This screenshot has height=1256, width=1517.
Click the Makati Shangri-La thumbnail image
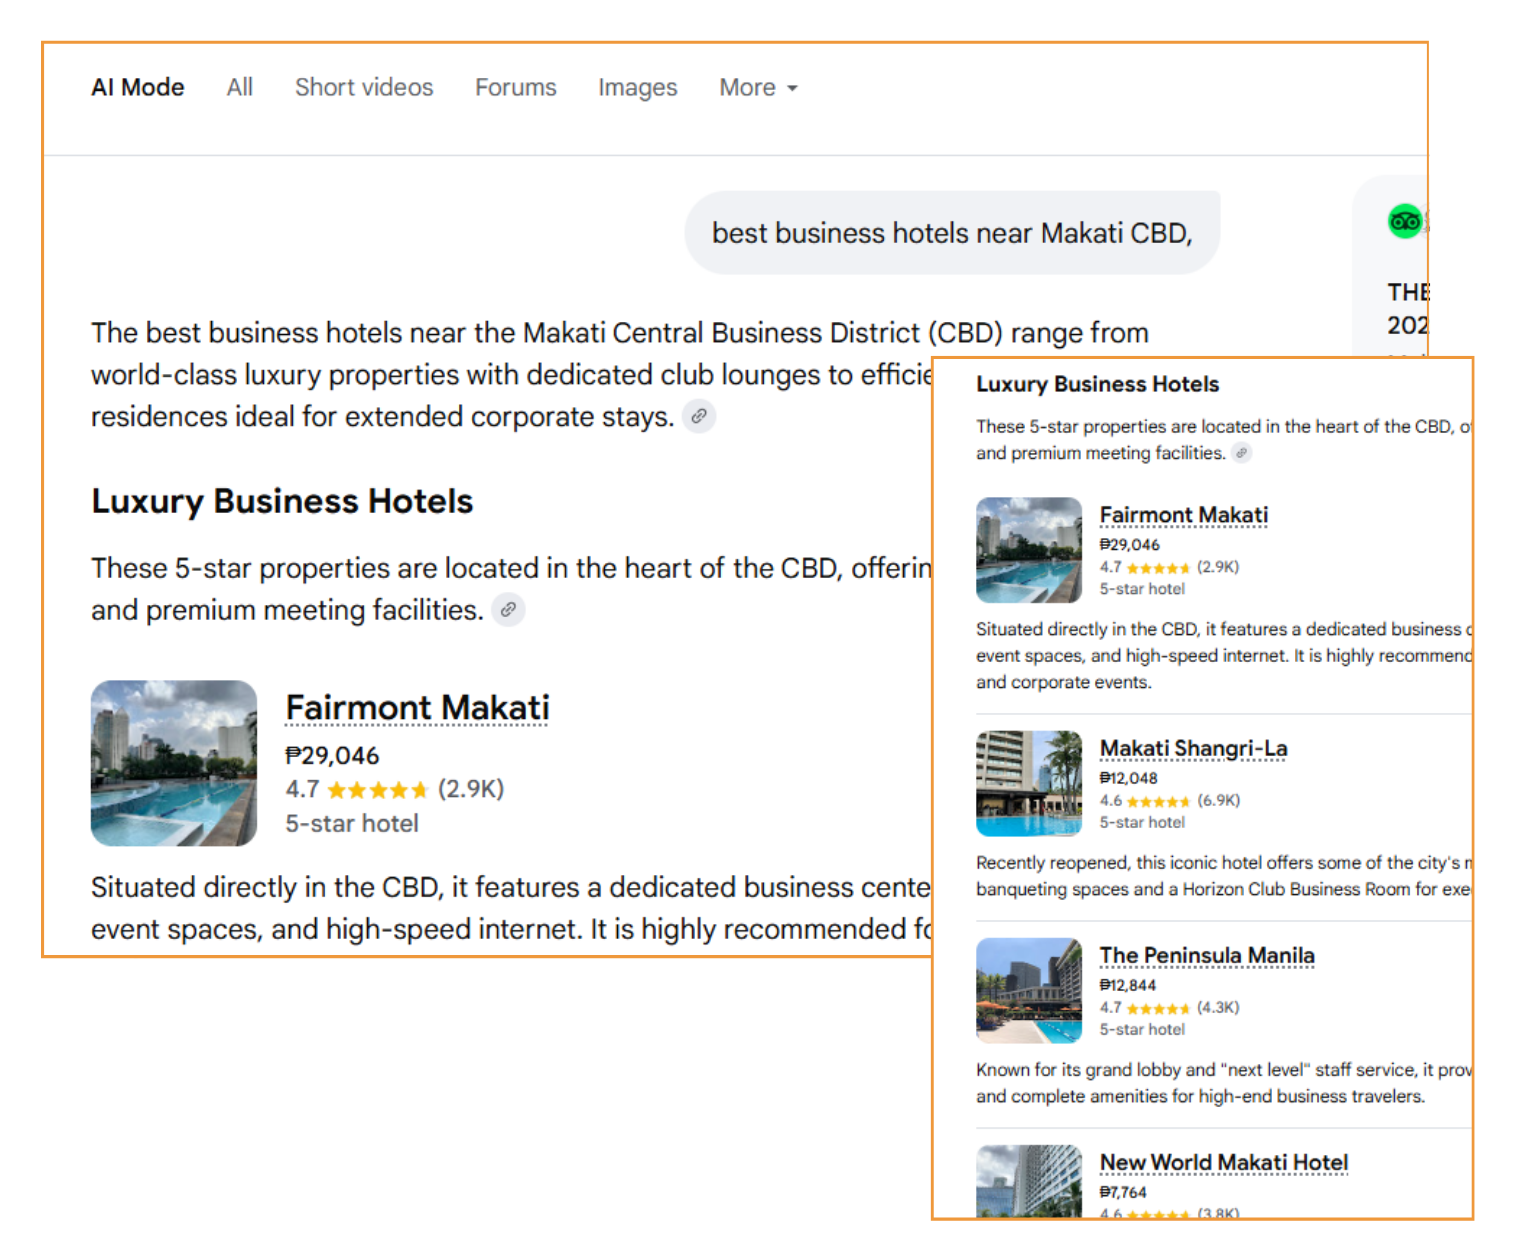(1029, 783)
